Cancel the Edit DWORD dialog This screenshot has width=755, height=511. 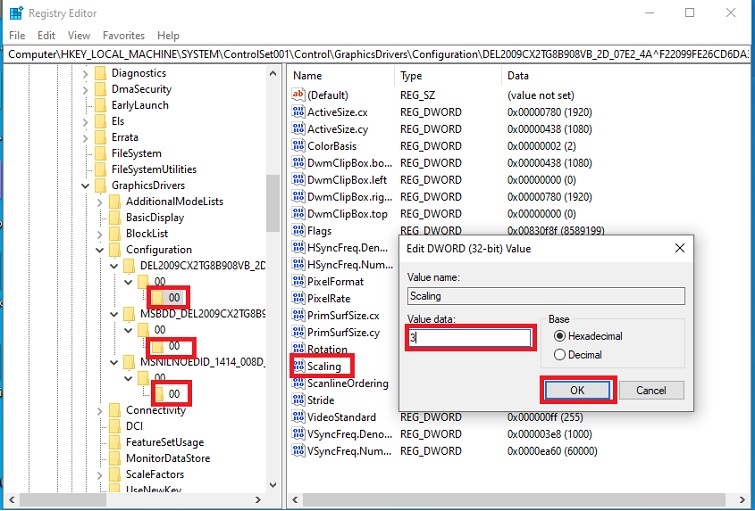coord(651,390)
